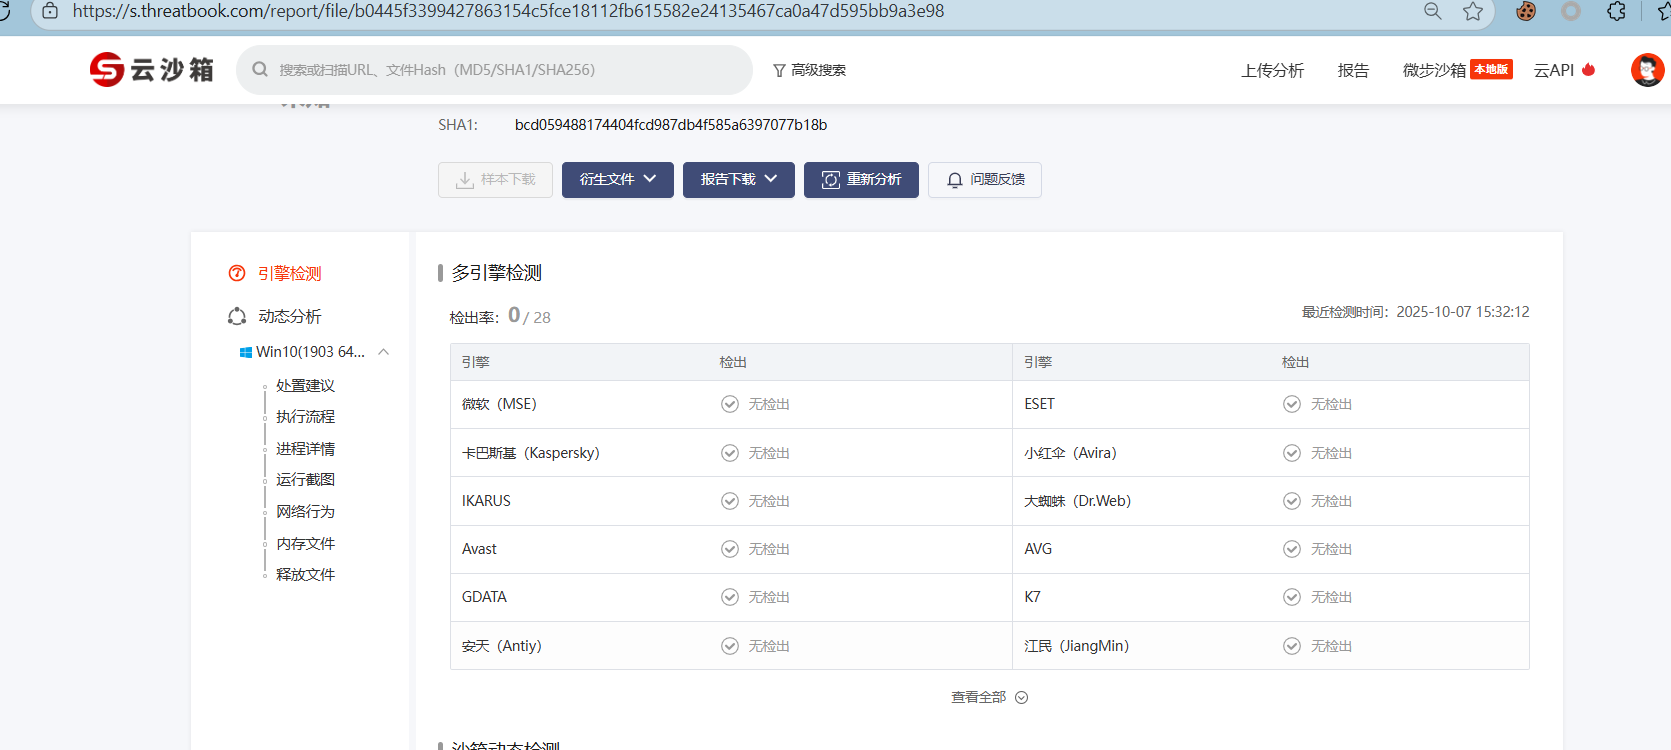The height and width of the screenshot is (750, 1671).
Task: Open 云API navigation item
Action: click(1554, 70)
